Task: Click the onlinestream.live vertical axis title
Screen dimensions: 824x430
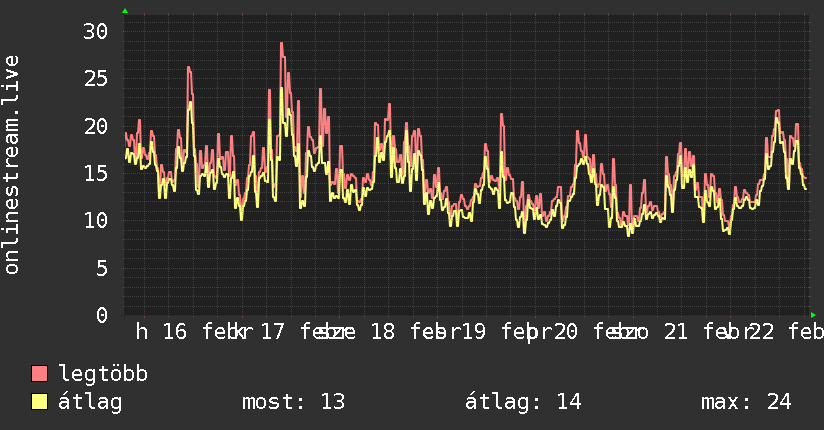Action: click(x=12, y=165)
